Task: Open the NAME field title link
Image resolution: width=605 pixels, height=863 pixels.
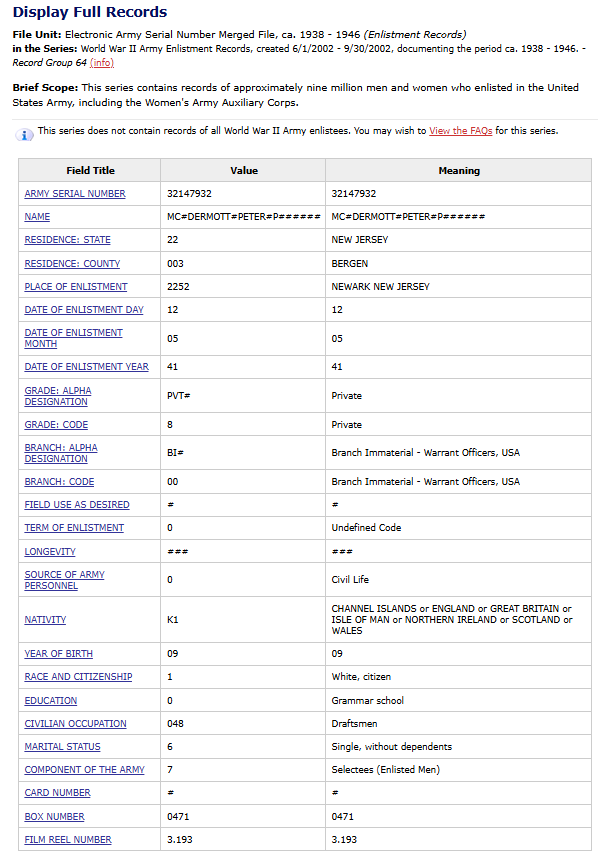Action: coord(37,217)
